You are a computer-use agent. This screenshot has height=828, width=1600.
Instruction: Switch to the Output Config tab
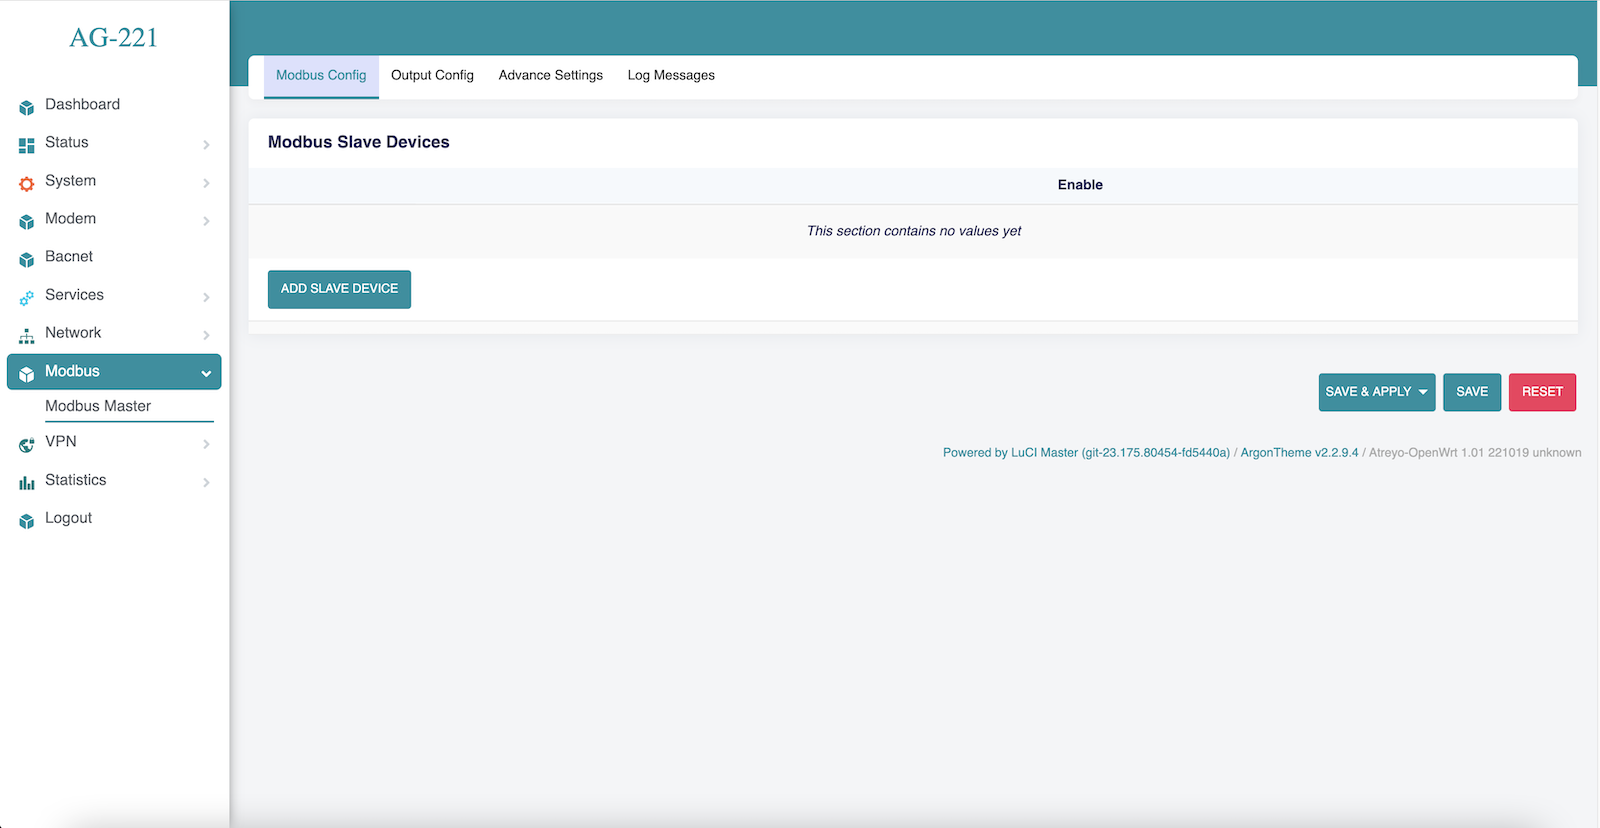coord(432,76)
